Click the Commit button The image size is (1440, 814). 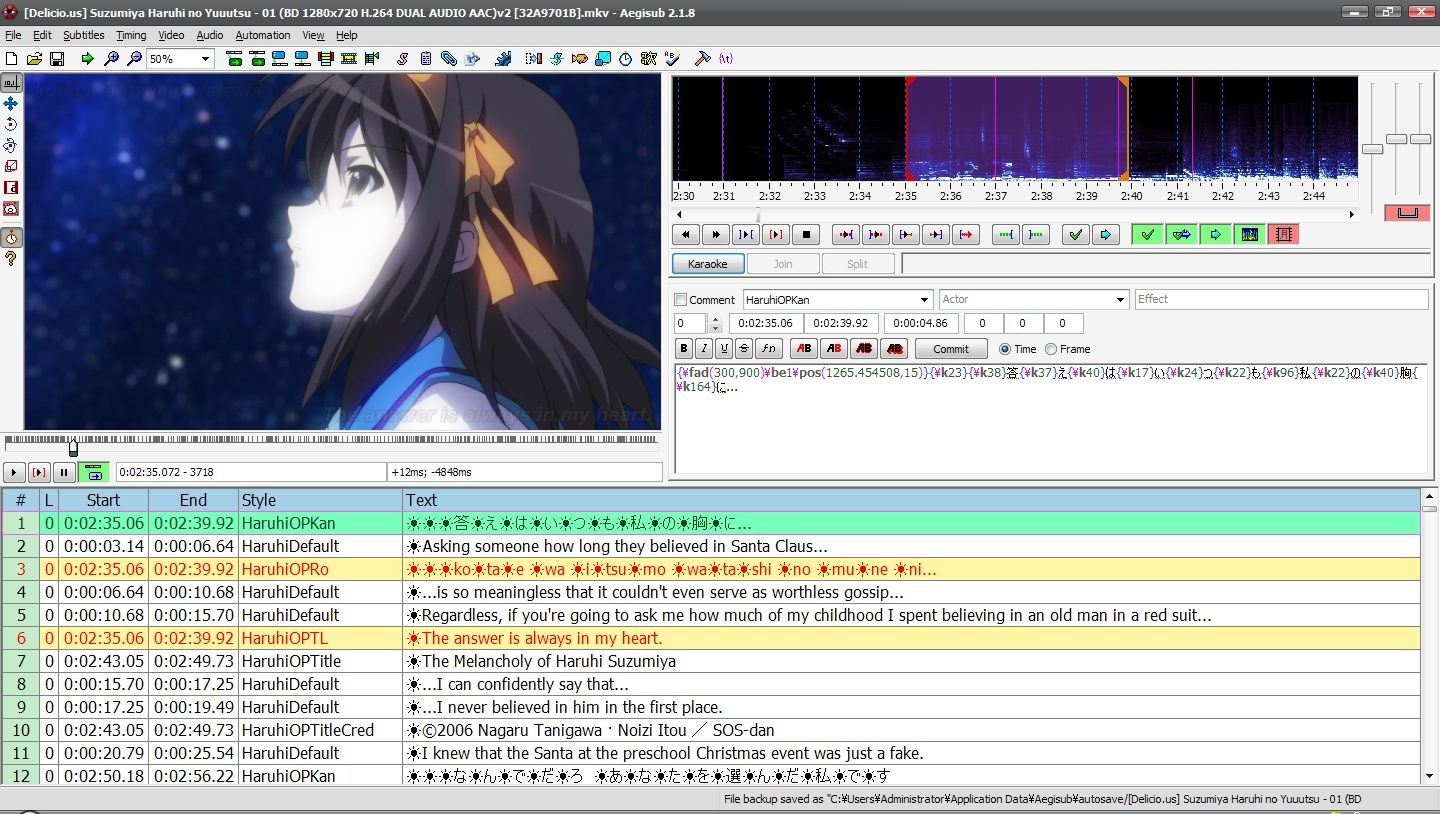pyautogui.click(x=951, y=349)
